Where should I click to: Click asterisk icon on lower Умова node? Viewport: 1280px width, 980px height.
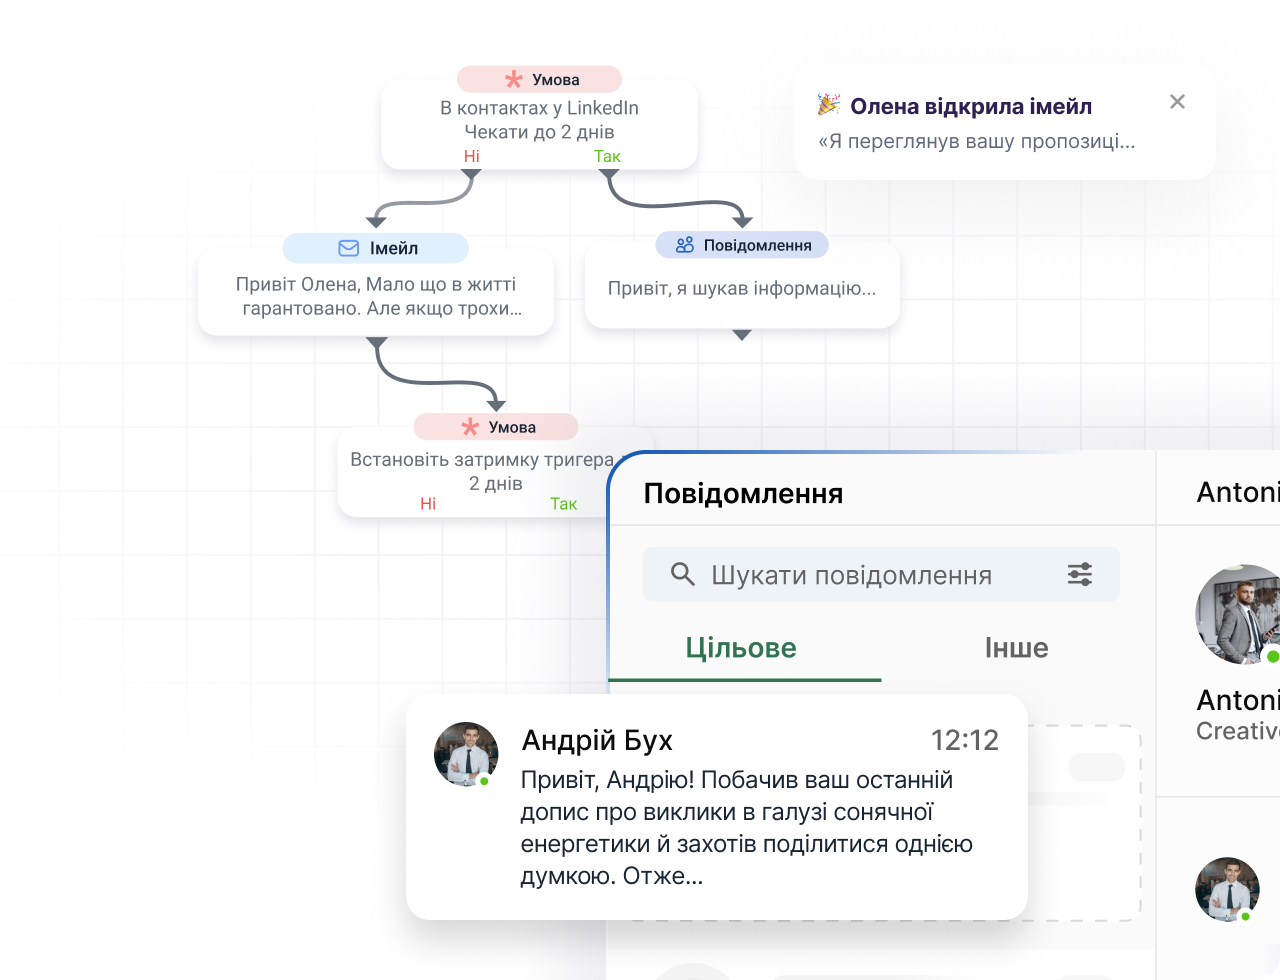coord(470,427)
